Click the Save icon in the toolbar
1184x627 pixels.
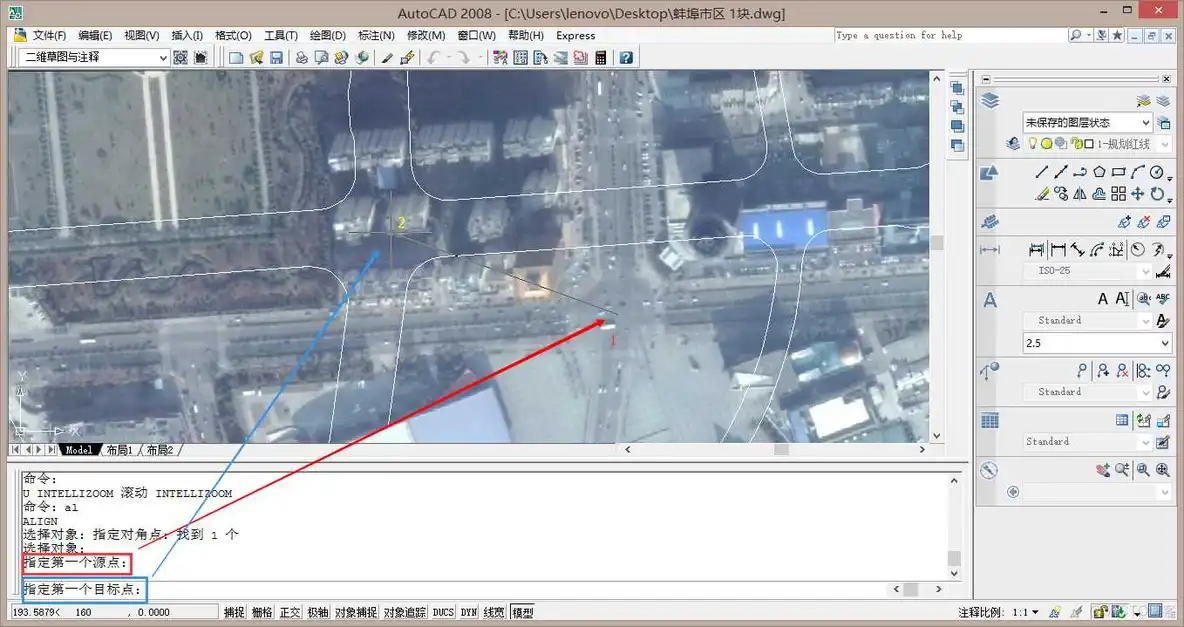276,58
